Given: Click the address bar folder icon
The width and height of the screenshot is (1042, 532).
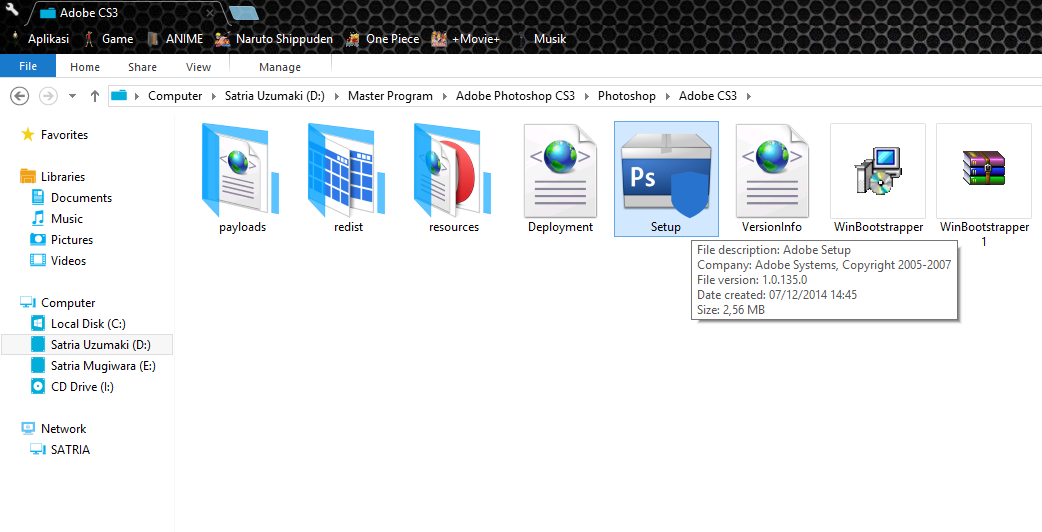Looking at the screenshot, I should point(119,96).
